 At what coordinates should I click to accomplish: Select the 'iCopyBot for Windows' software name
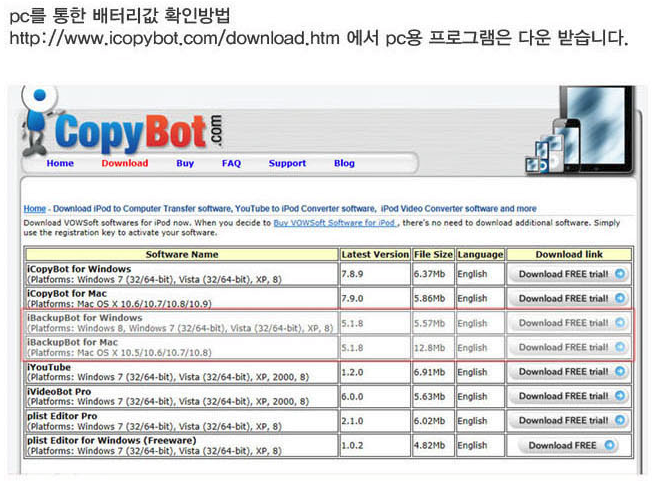point(79,269)
